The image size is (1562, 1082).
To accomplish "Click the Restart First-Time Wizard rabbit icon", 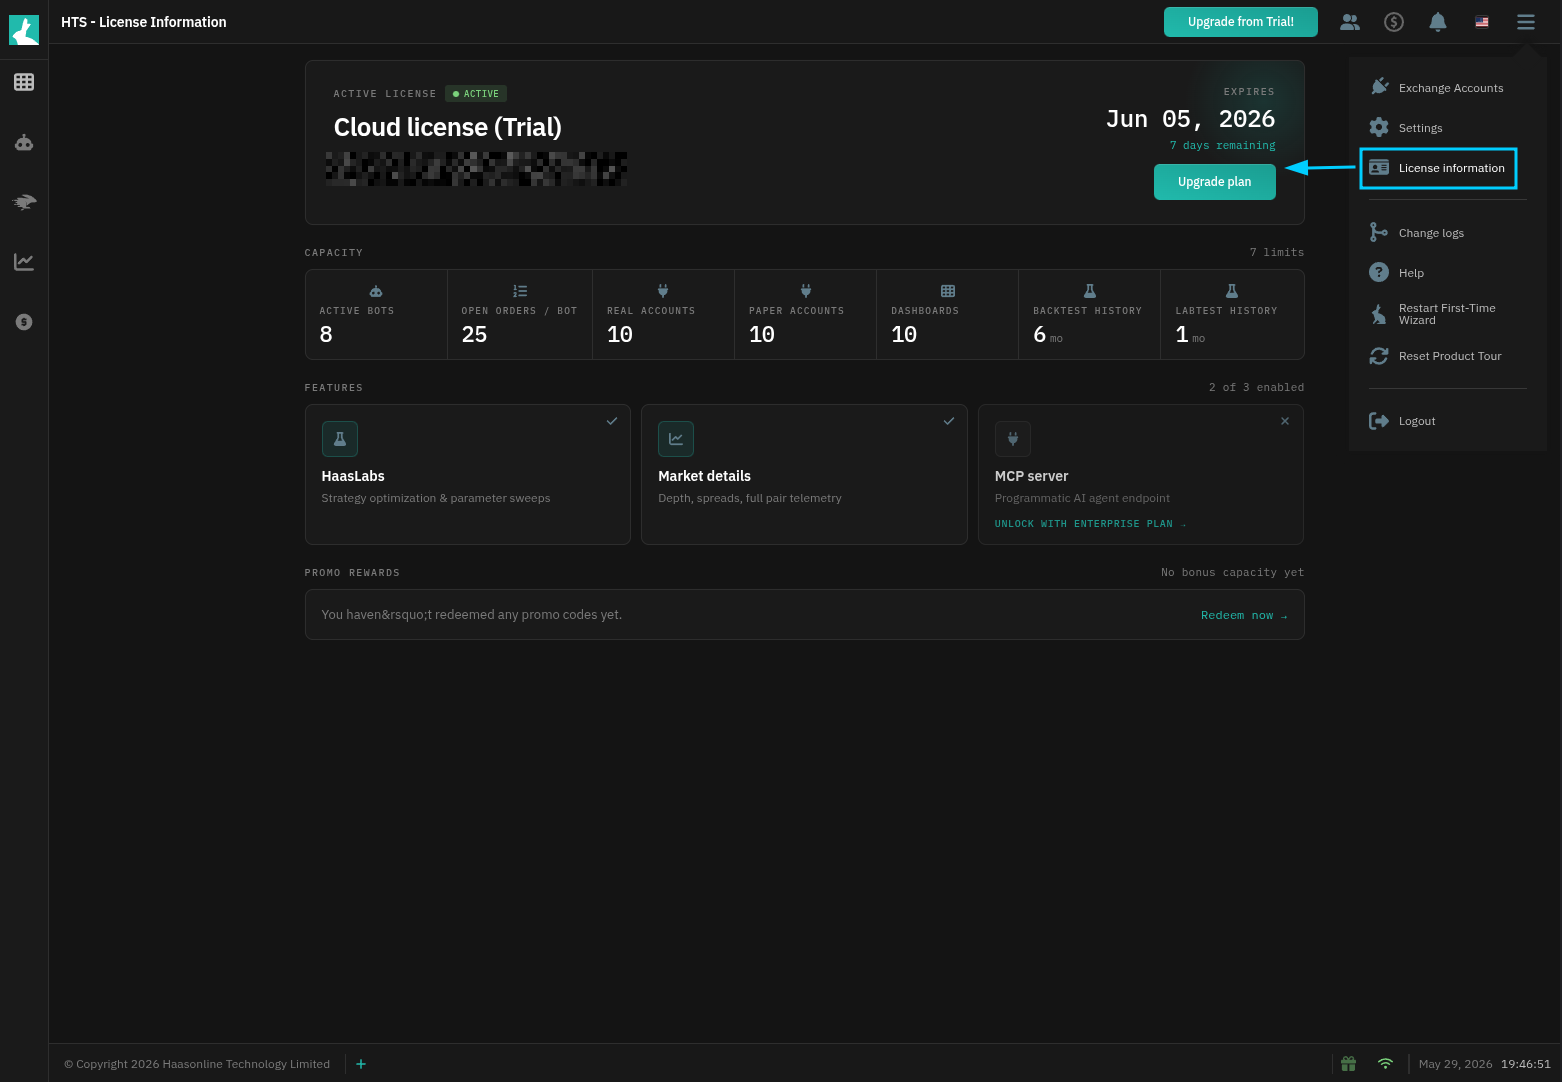I will [1379, 314].
